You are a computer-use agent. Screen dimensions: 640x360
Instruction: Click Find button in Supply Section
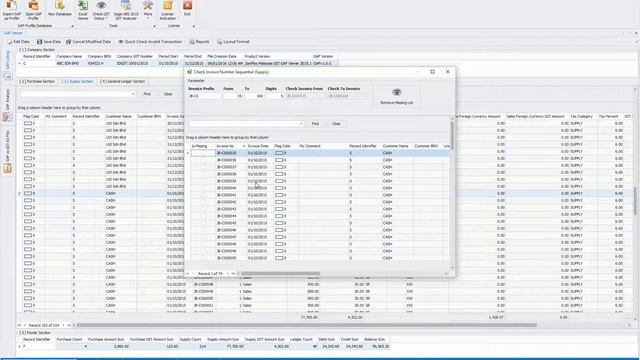coord(147,94)
